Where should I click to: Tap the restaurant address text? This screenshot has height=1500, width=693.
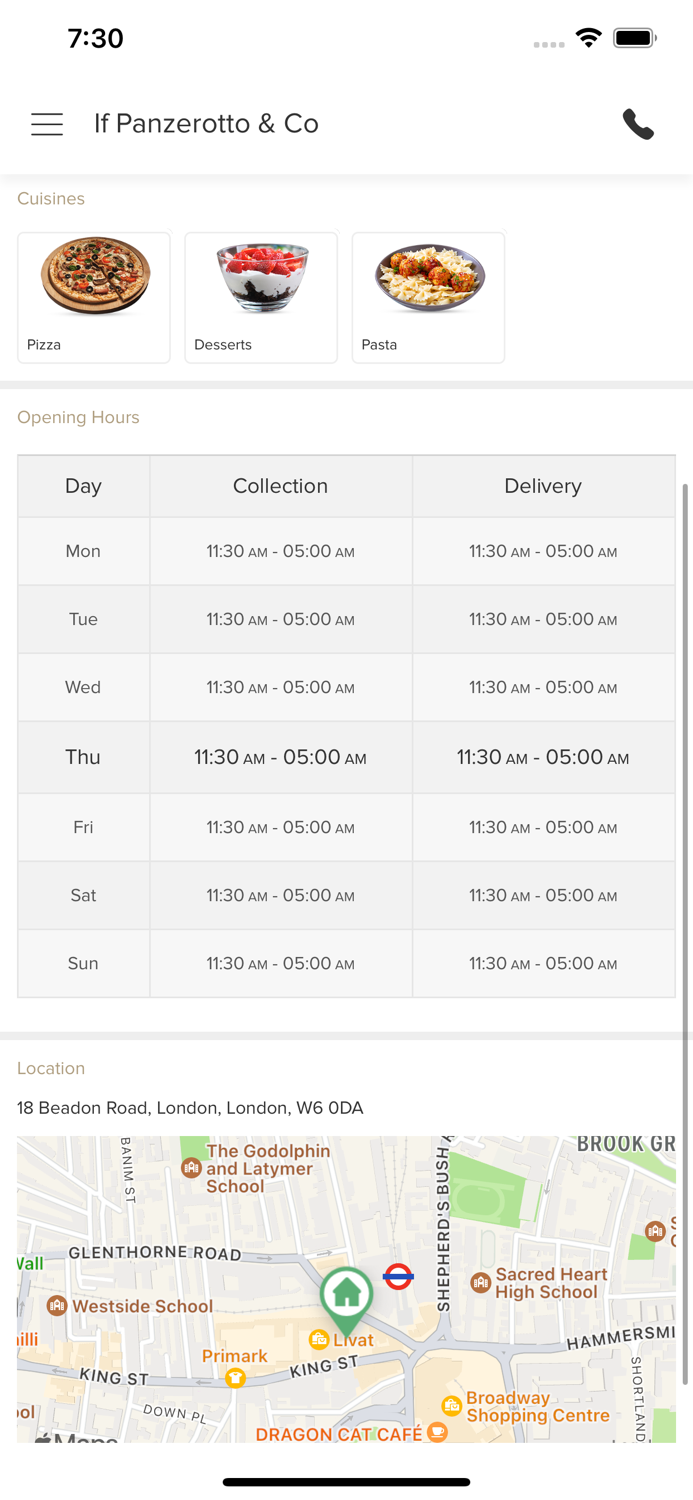pyautogui.click(x=190, y=1108)
